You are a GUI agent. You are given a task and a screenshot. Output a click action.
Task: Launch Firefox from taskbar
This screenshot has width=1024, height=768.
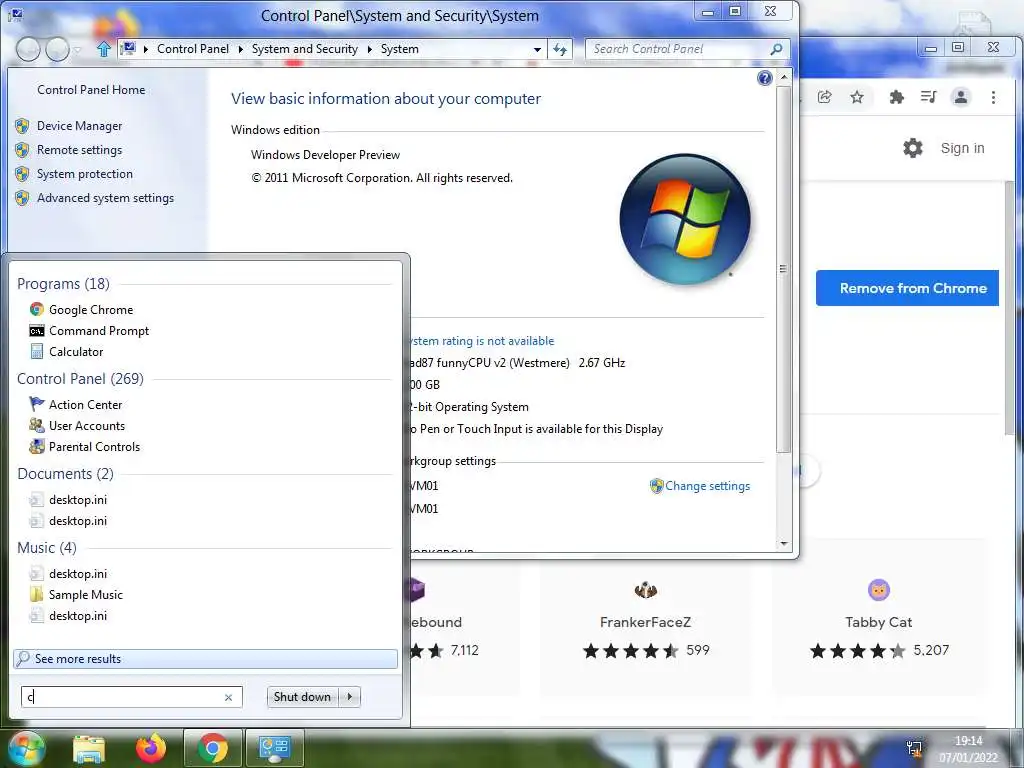pyautogui.click(x=151, y=748)
